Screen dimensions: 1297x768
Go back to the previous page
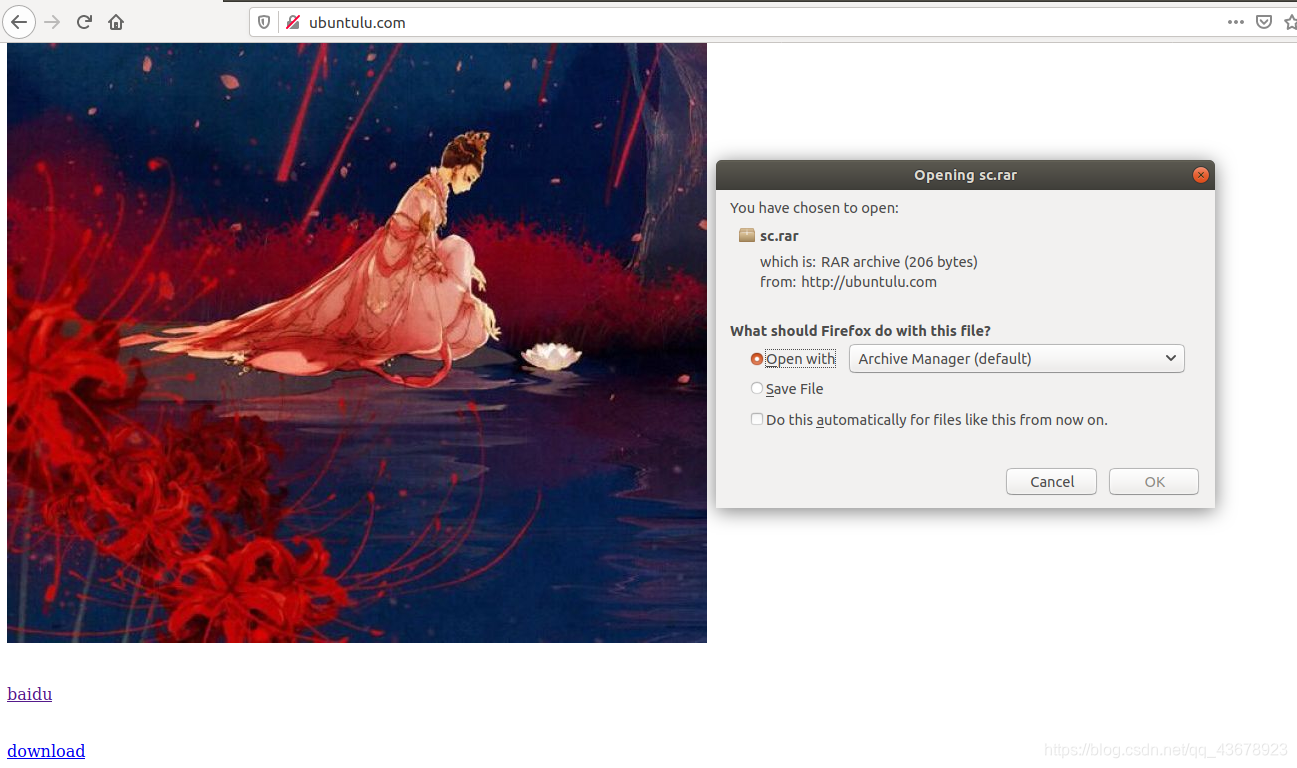[x=19, y=22]
